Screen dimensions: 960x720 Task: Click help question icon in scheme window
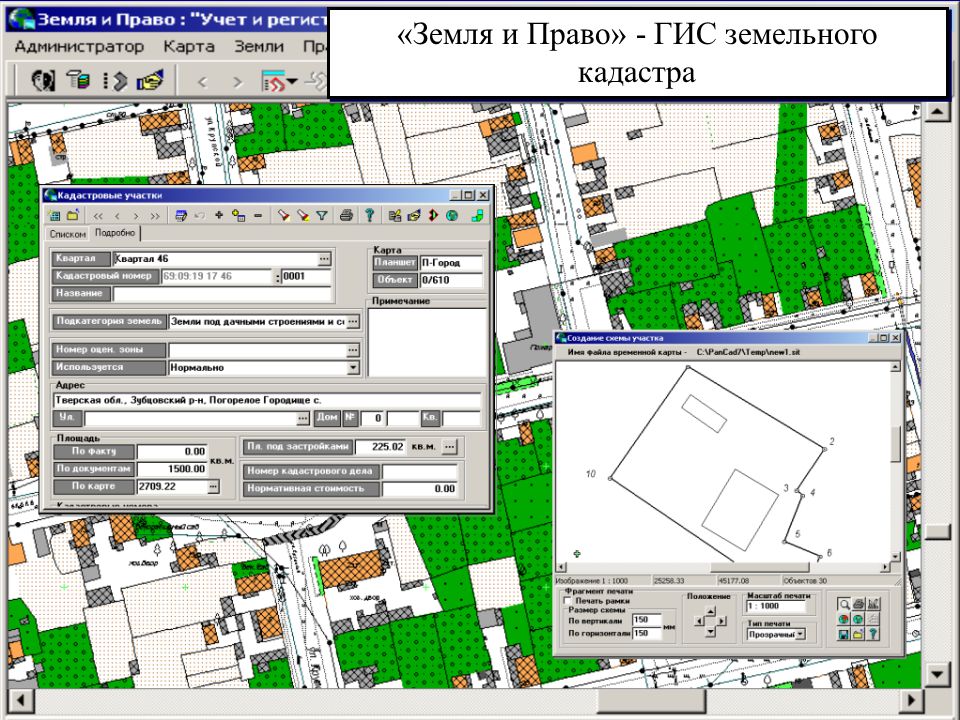tap(874, 635)
